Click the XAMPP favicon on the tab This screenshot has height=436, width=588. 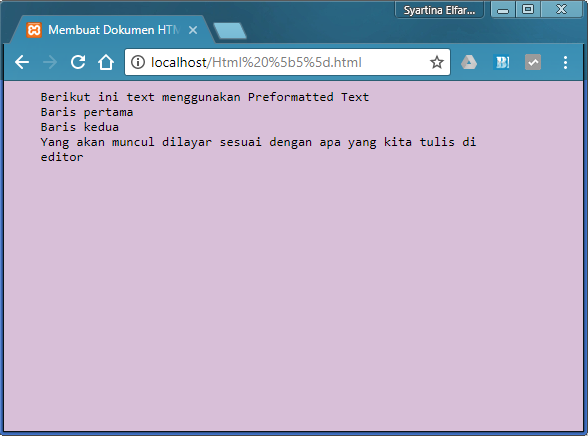point(34,30)
